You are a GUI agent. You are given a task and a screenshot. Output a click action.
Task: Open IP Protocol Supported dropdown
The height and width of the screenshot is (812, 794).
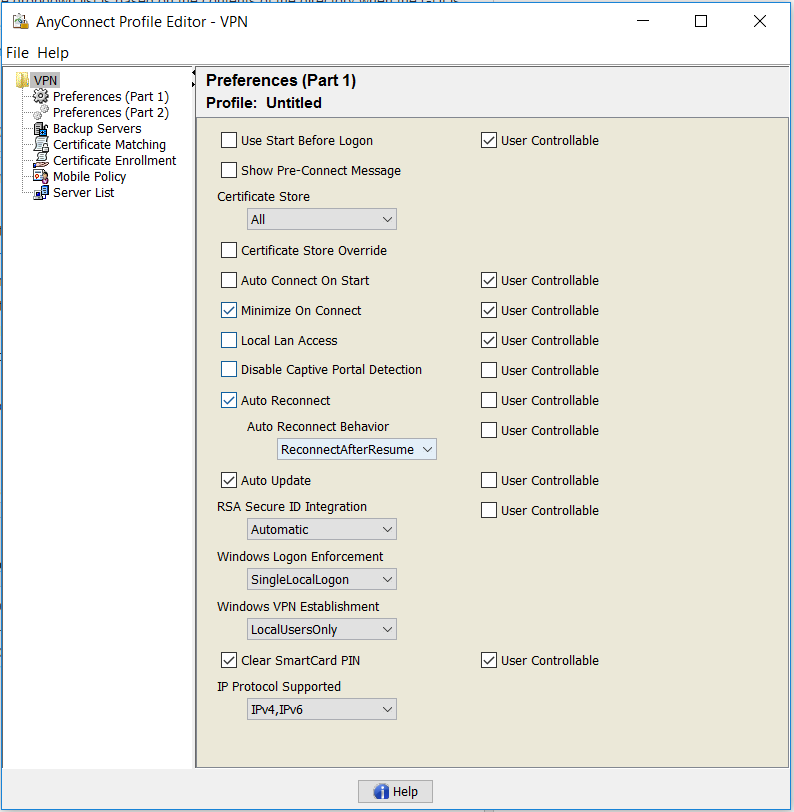click(x=322, y=709)
